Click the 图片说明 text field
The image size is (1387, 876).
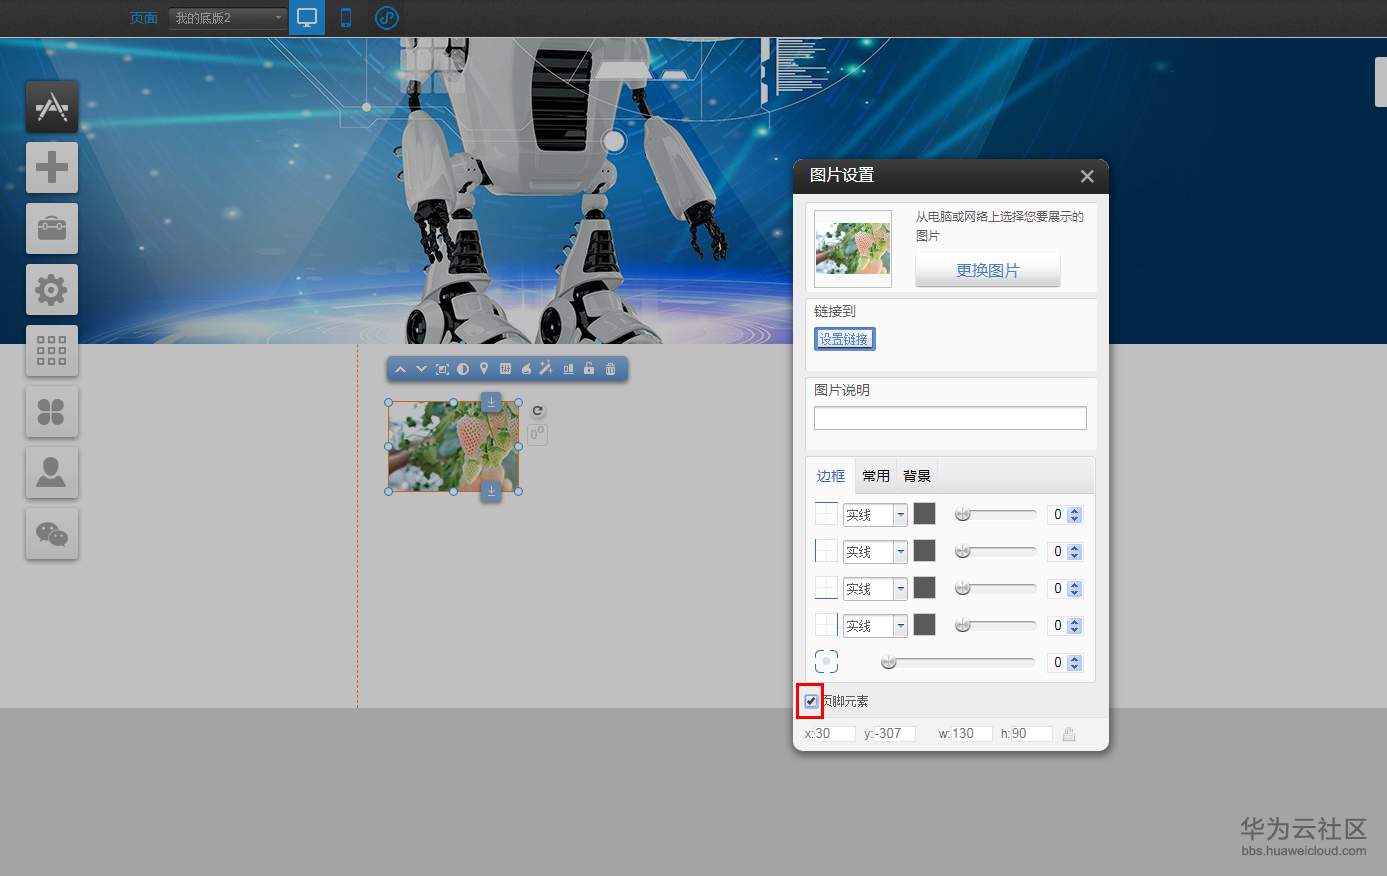[950, 418]
